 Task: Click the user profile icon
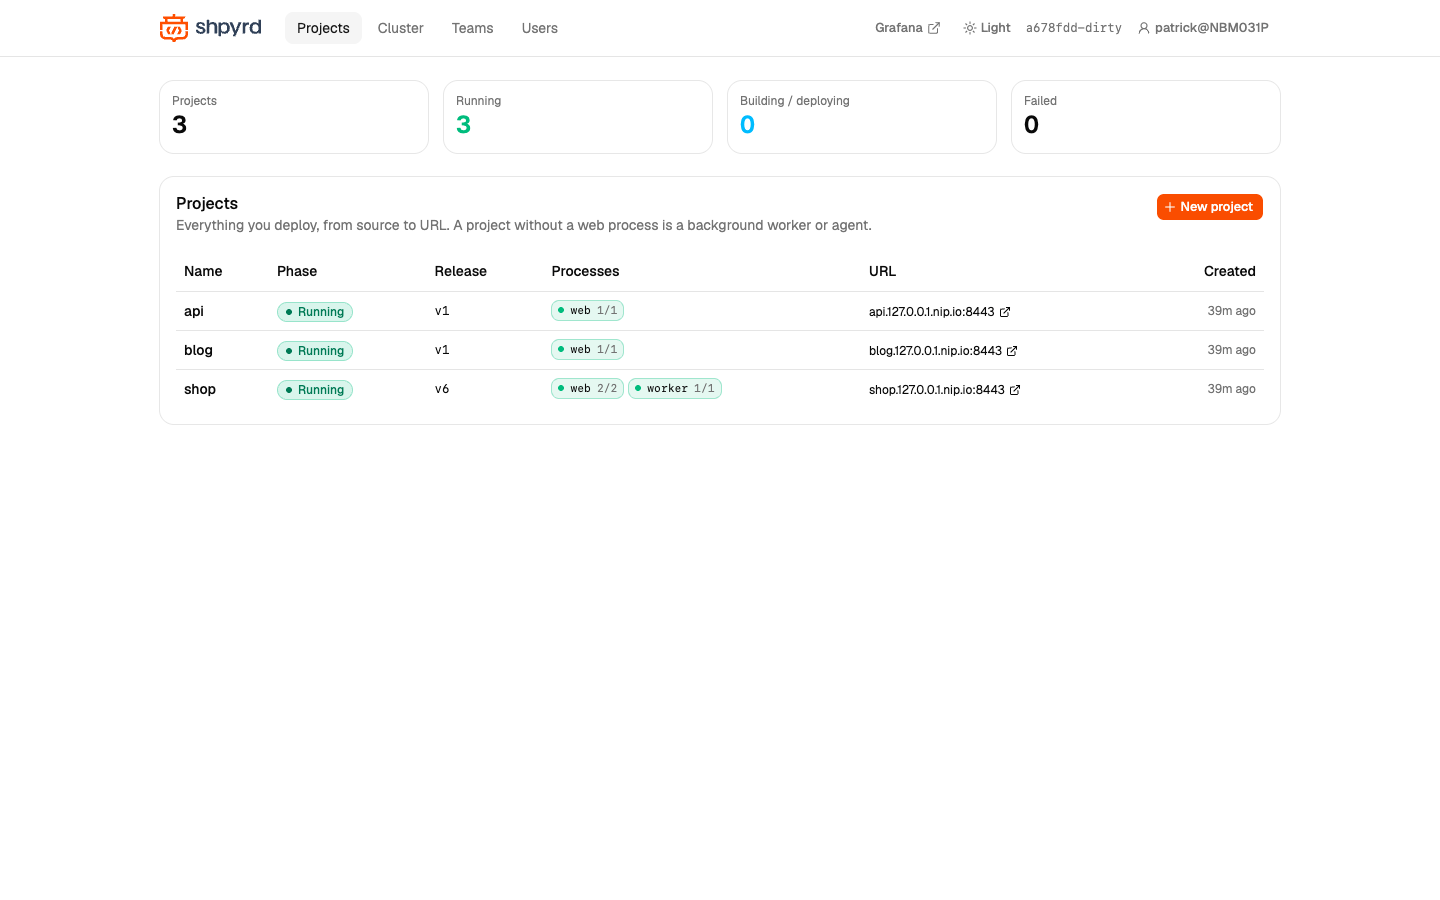point(1144,28)
